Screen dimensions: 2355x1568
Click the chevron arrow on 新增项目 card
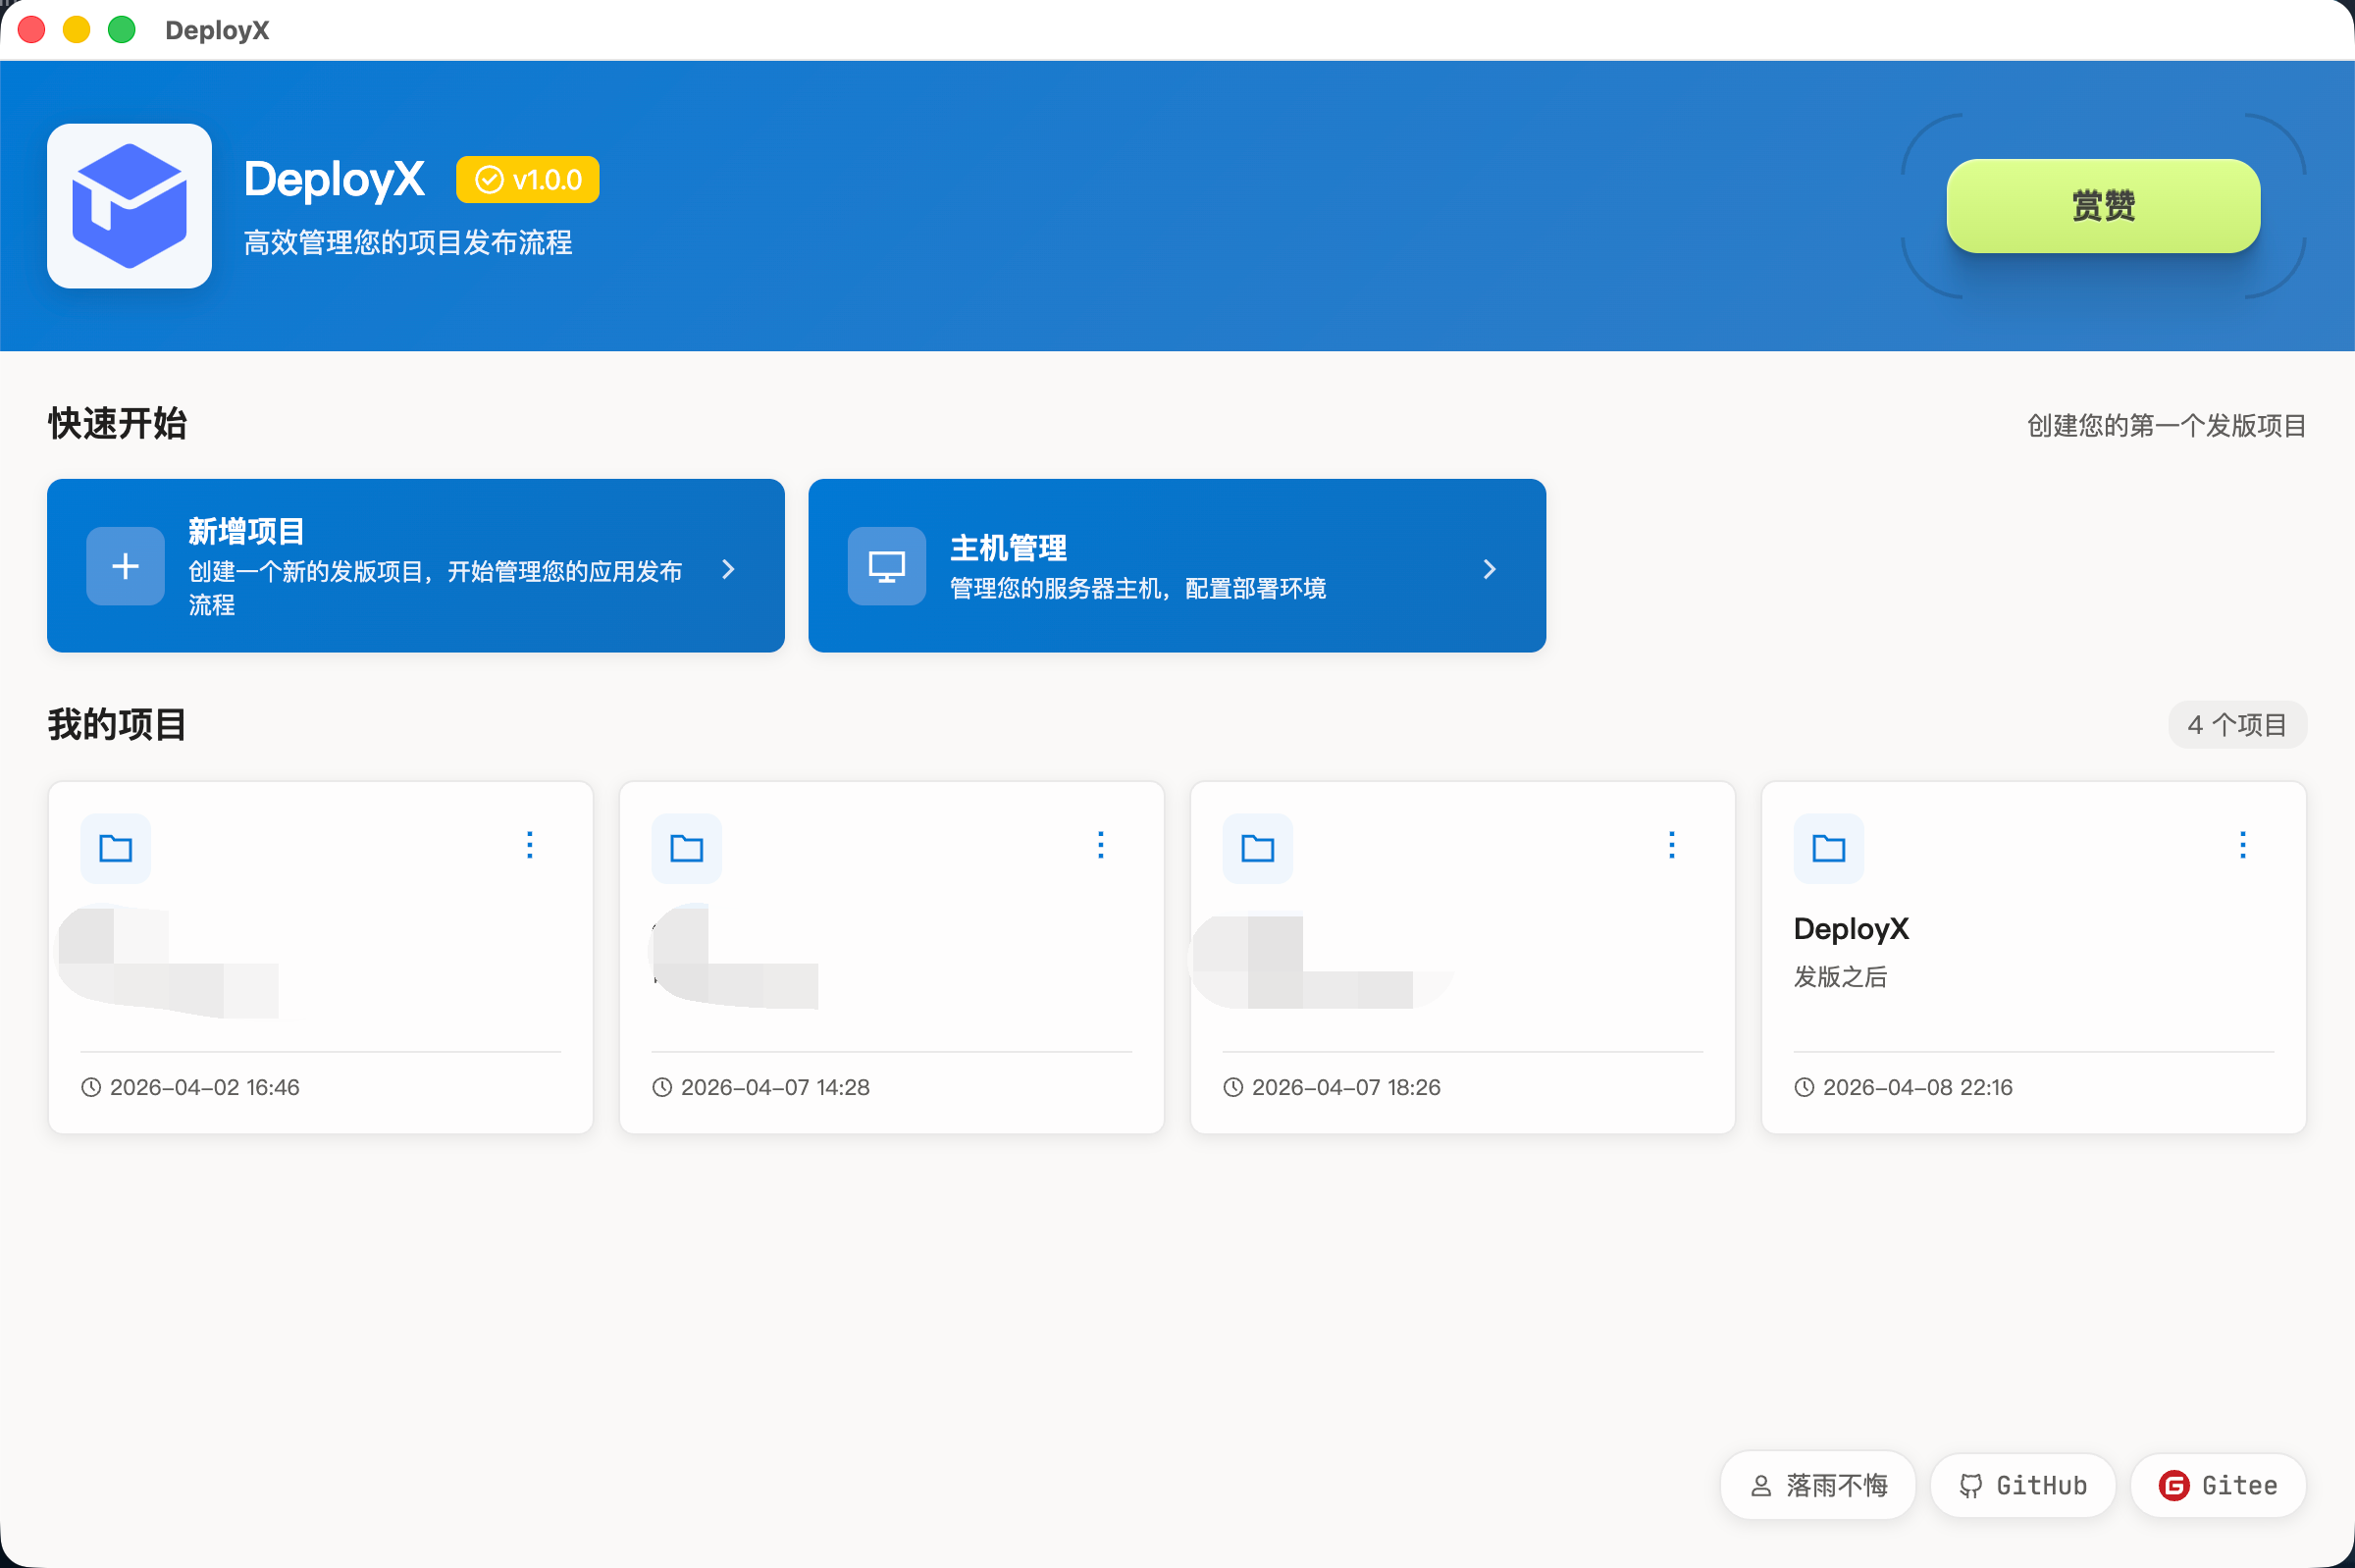pos(728,569)
